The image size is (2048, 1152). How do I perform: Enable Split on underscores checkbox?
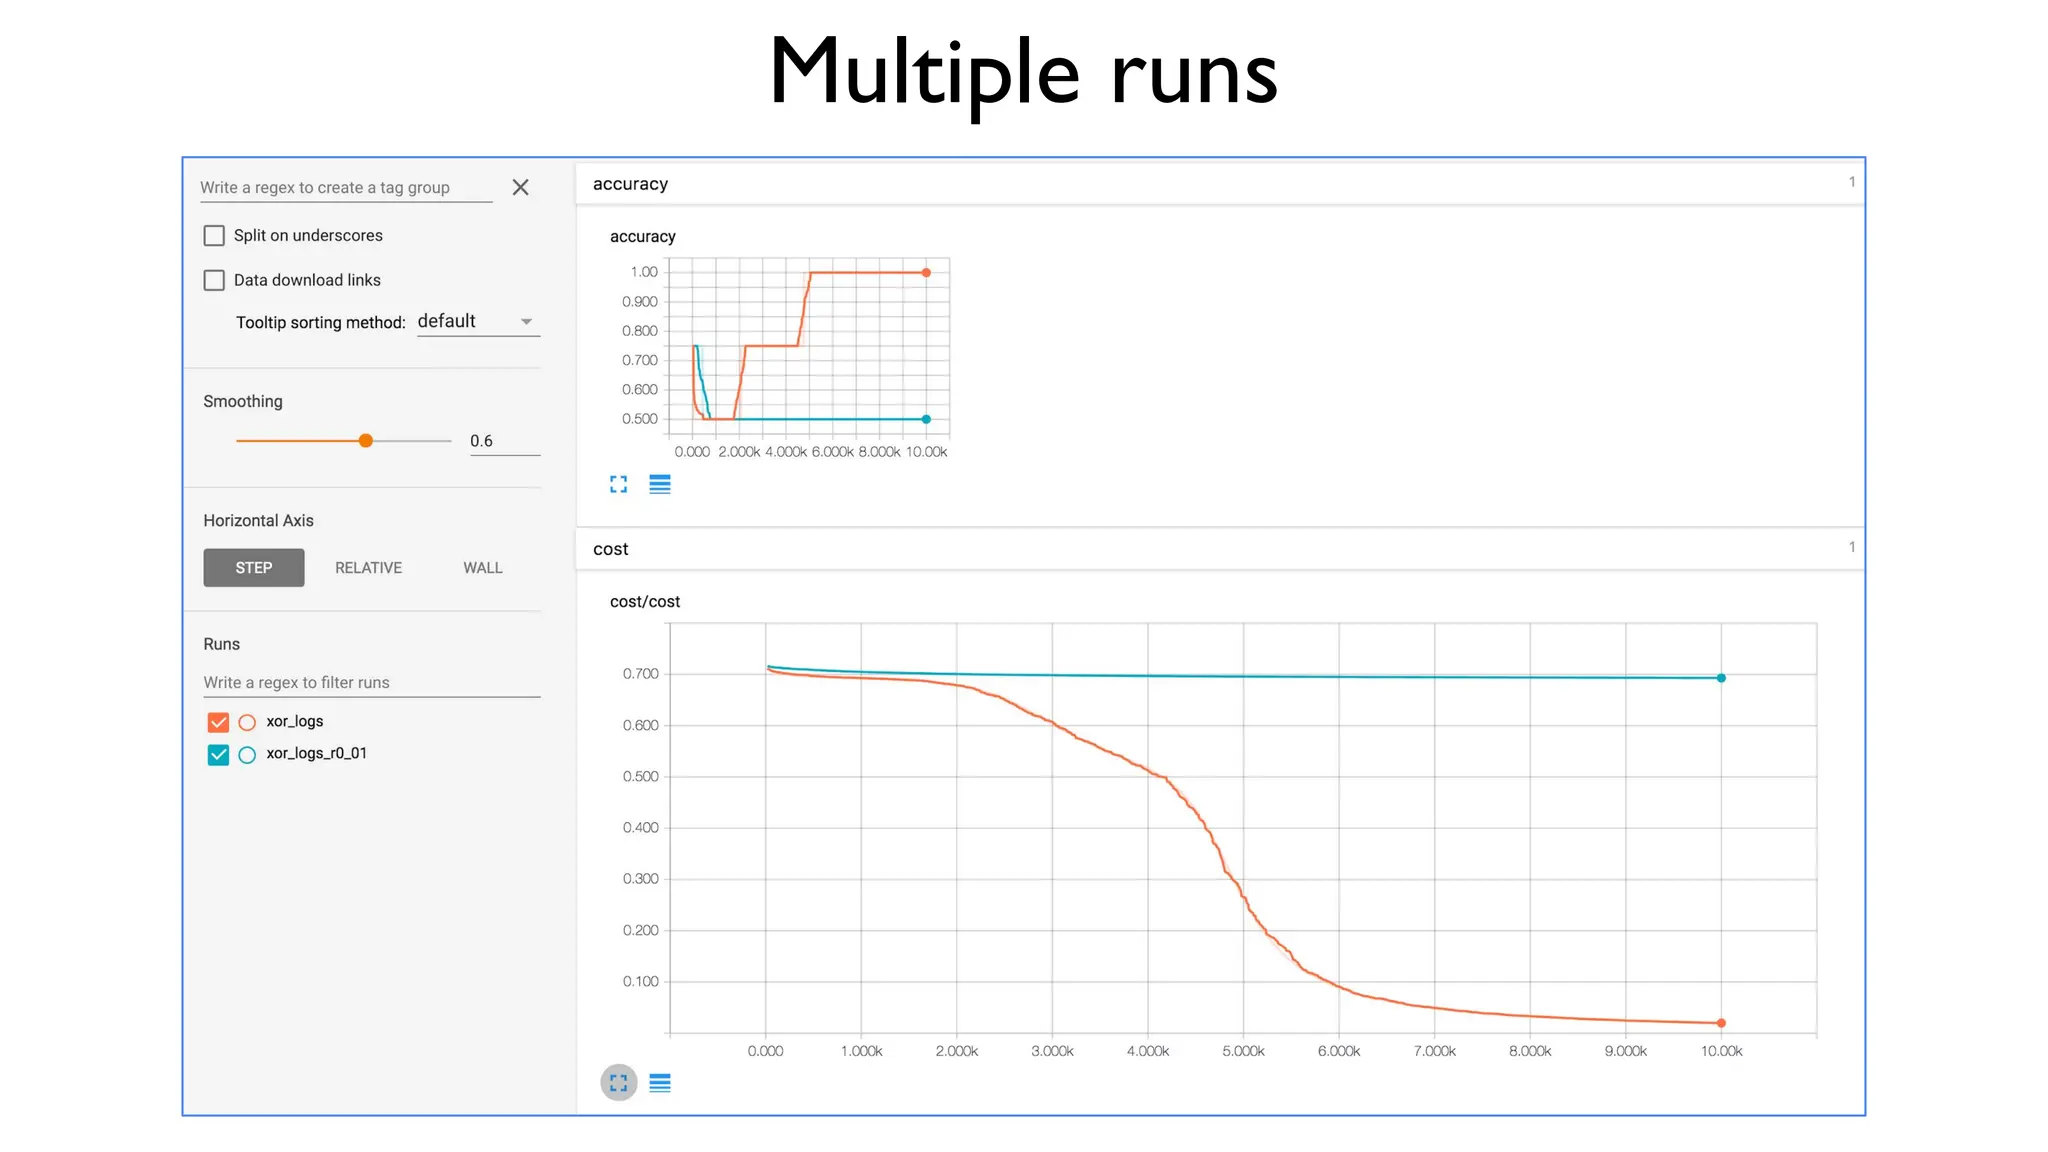tap(214, 236)
